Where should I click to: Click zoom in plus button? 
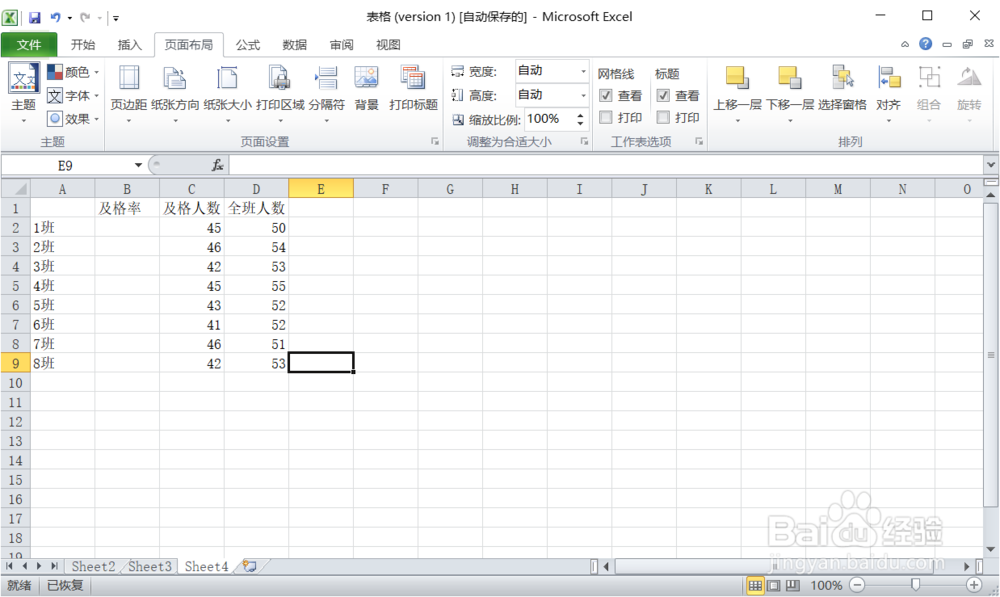pyautogui.click(x=974, y=585)
